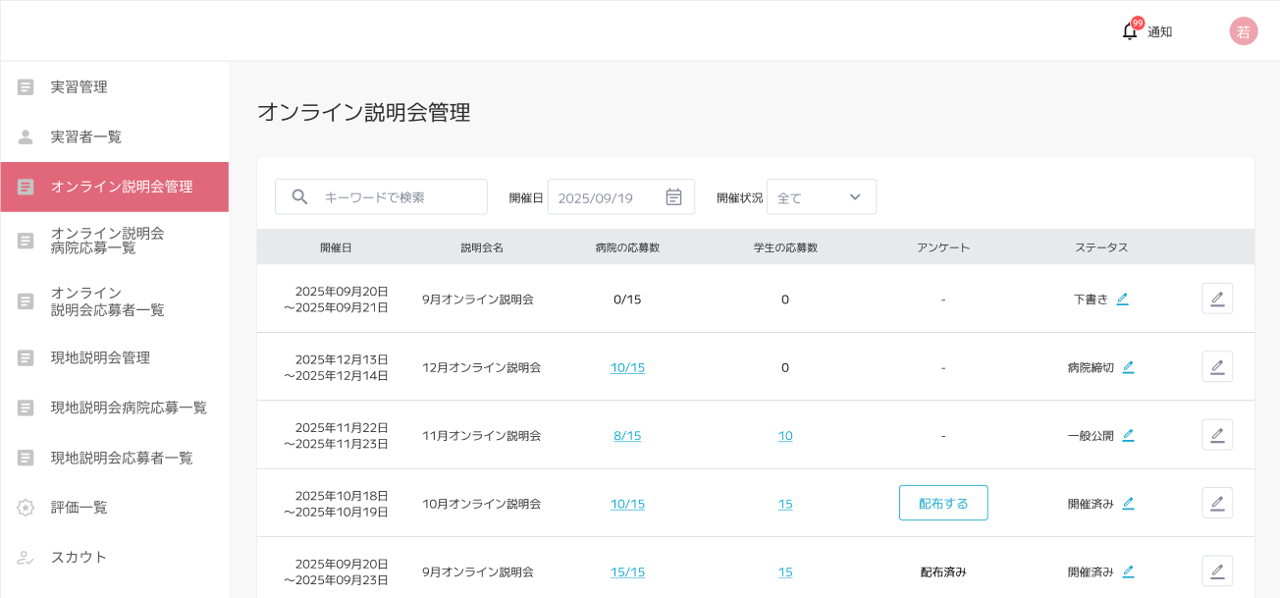Screen dimensions: 1280x598
Task: Click the user avatar 若
Action: click(1243, 31)
